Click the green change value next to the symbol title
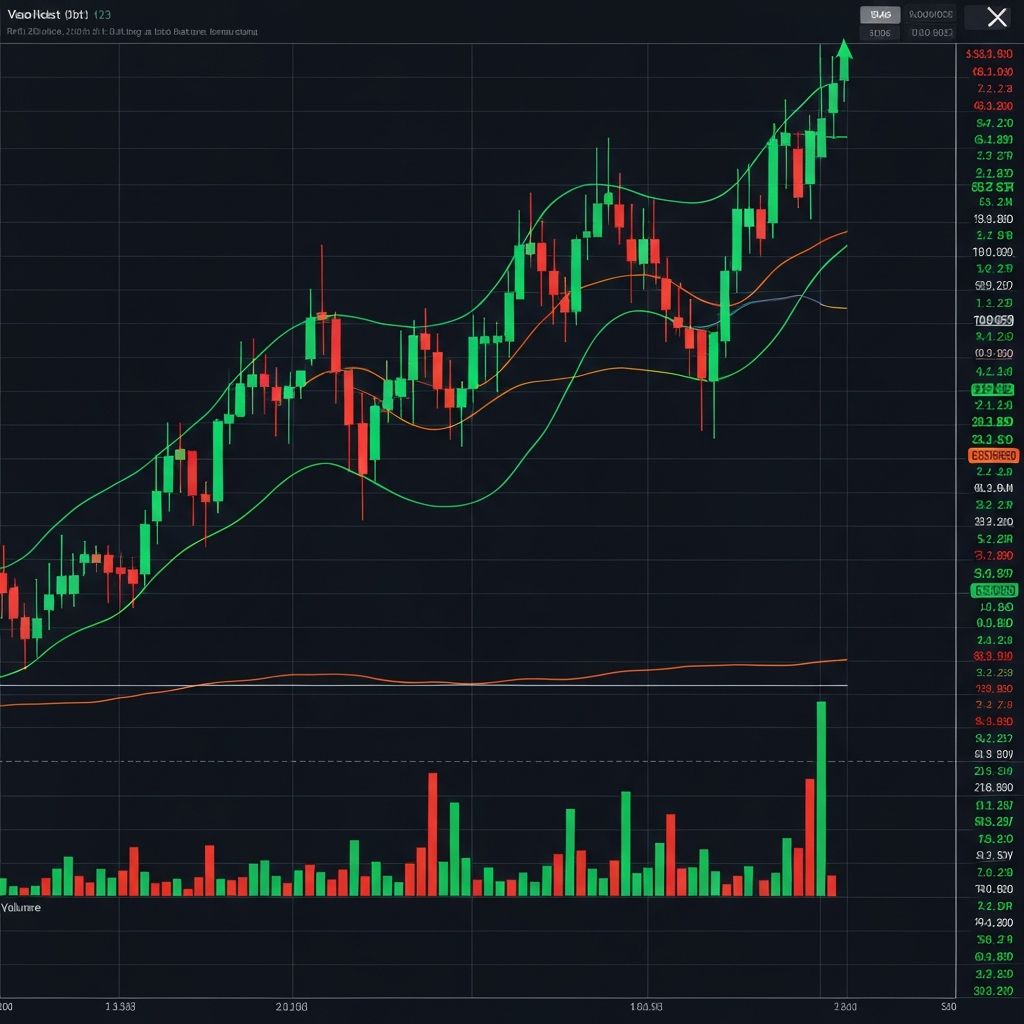The width and height of the screenshot is (1024, 1024). [100, 14]
